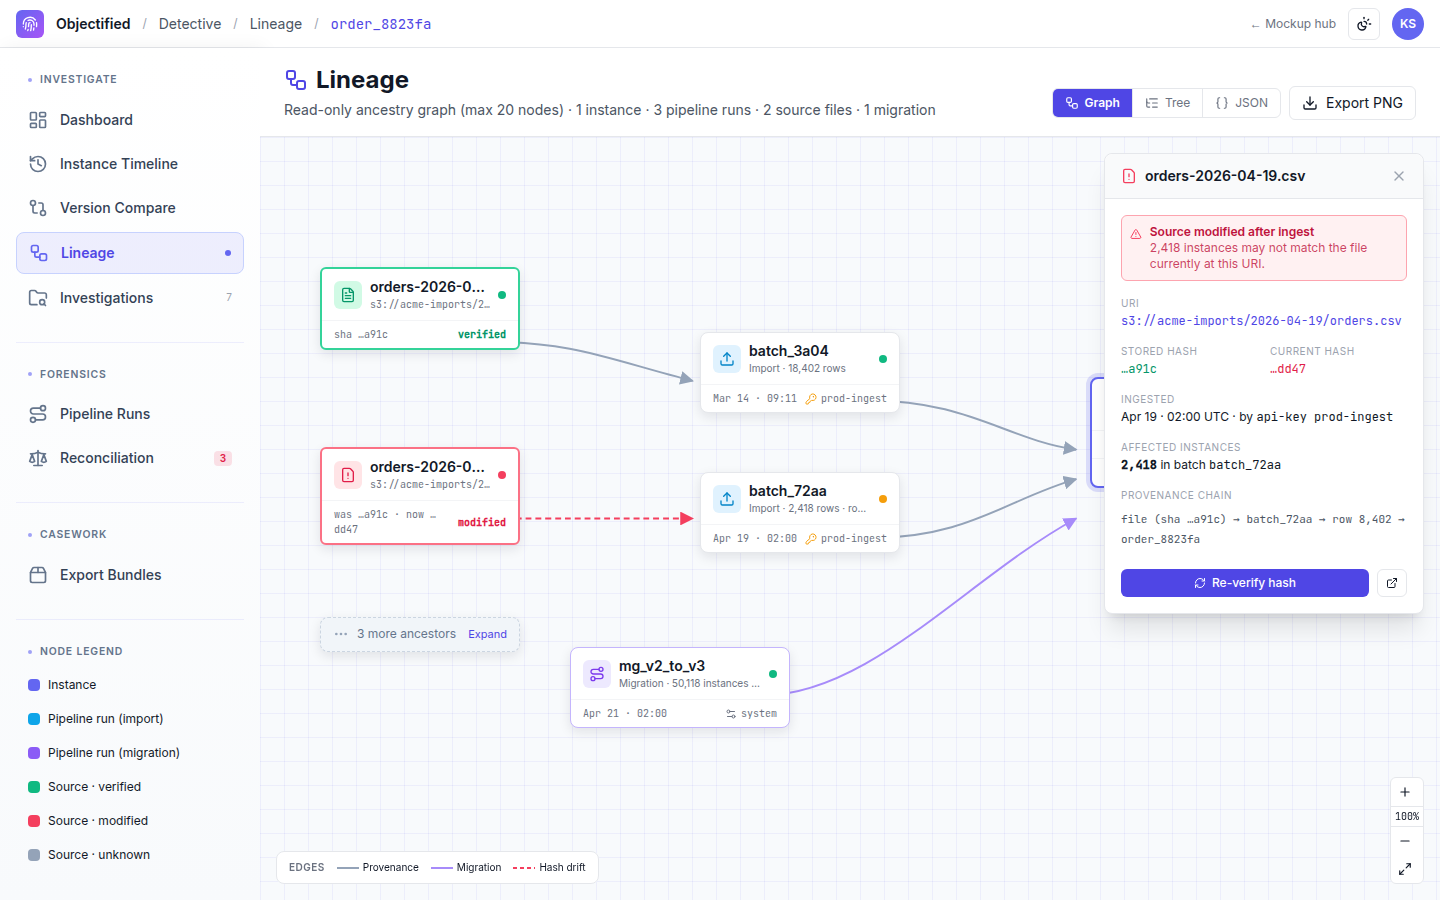Click the Dashboard grid icon
This screenshot has width=1440, height=900.
tap(38, 120)
